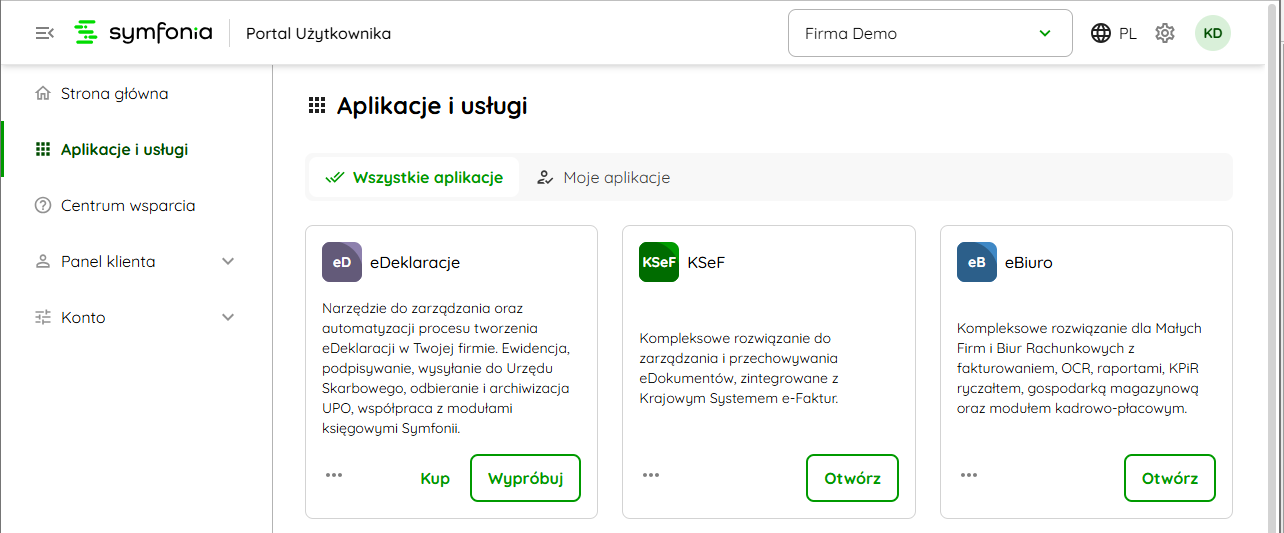1284x533 pixels.
Task: Open more options on KSeF card
Action: pos(651,475)
